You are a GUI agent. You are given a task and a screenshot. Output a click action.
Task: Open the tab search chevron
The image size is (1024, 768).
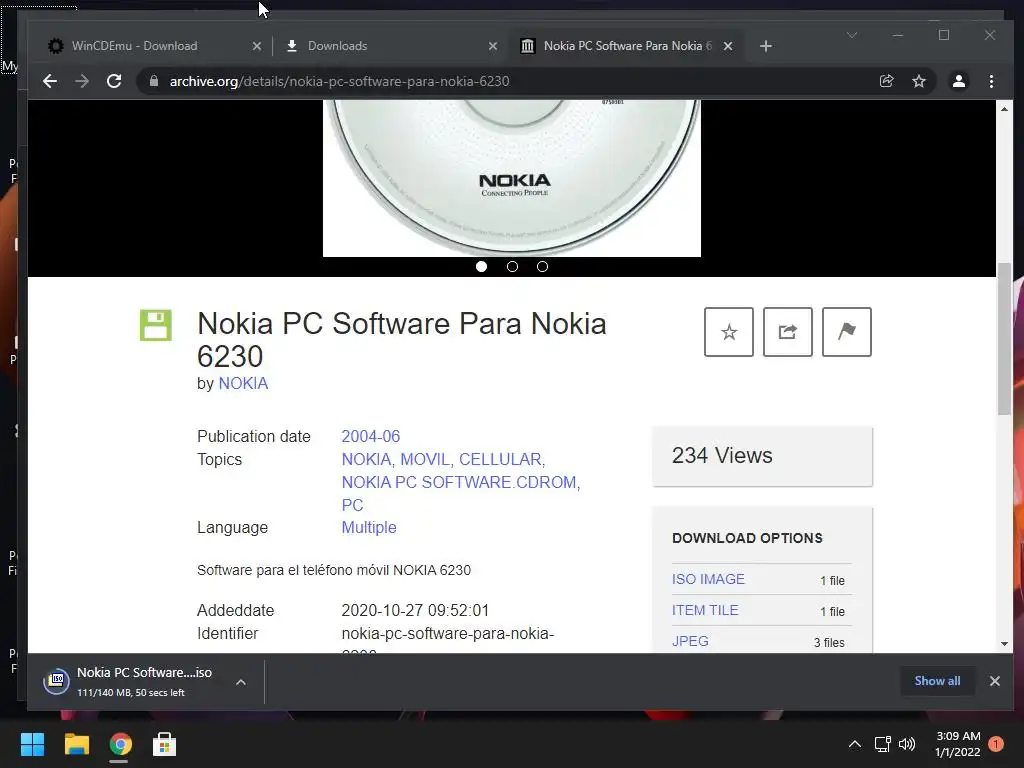[852, 35]
